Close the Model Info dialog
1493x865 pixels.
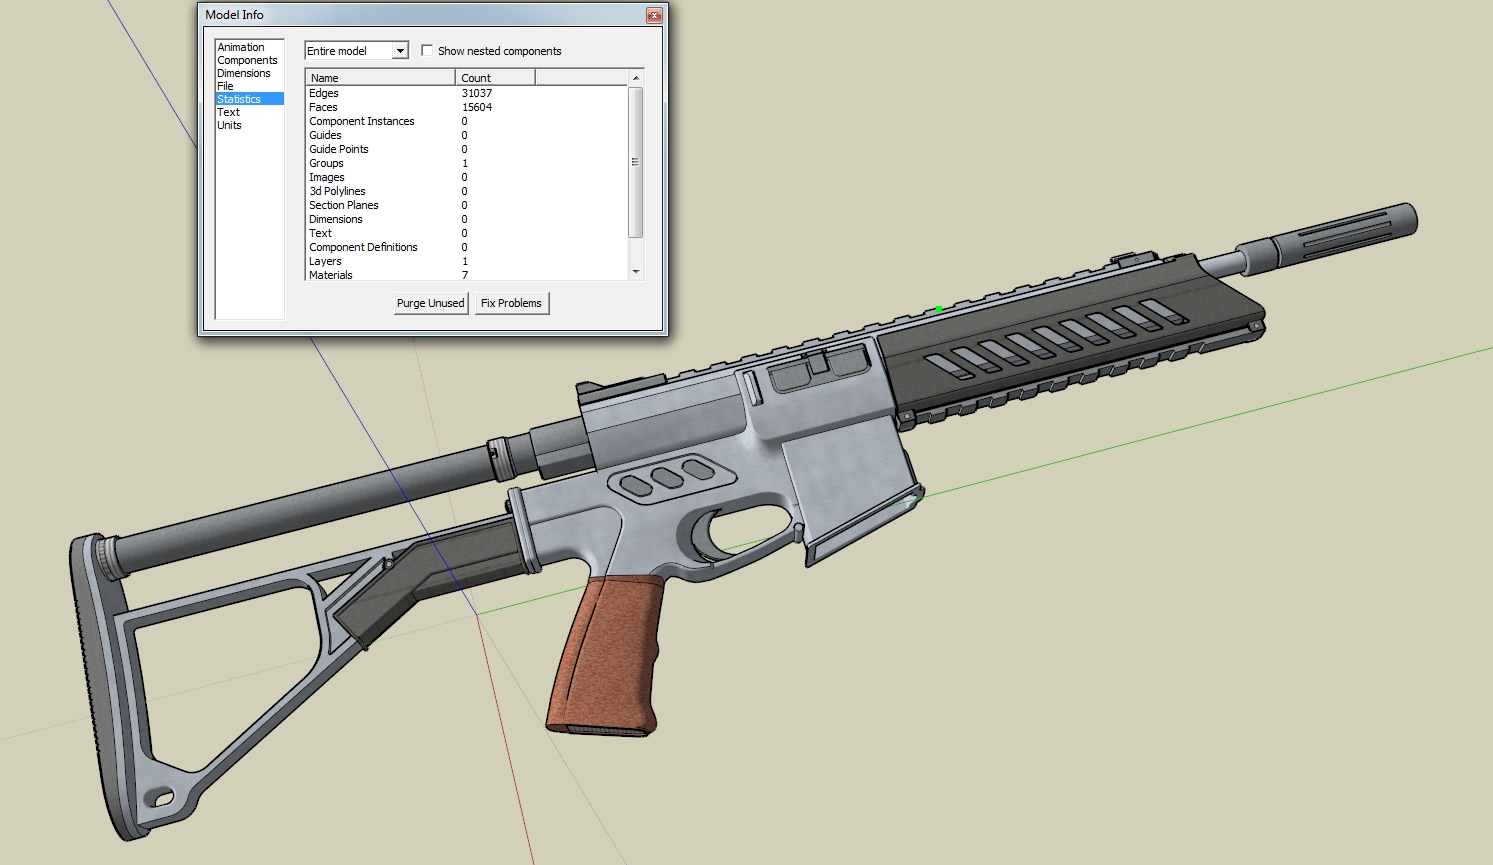click(653, 15)
